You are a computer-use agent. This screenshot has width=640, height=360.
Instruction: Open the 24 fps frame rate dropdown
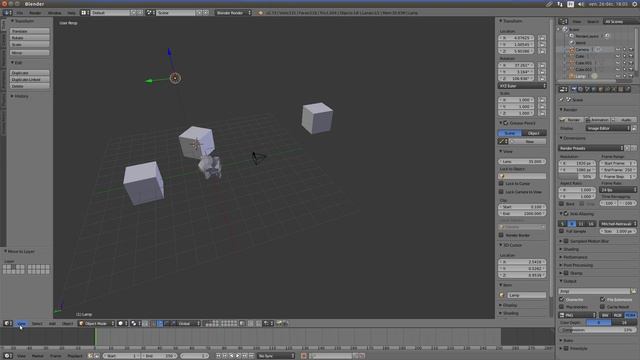[x=618, y=190]
